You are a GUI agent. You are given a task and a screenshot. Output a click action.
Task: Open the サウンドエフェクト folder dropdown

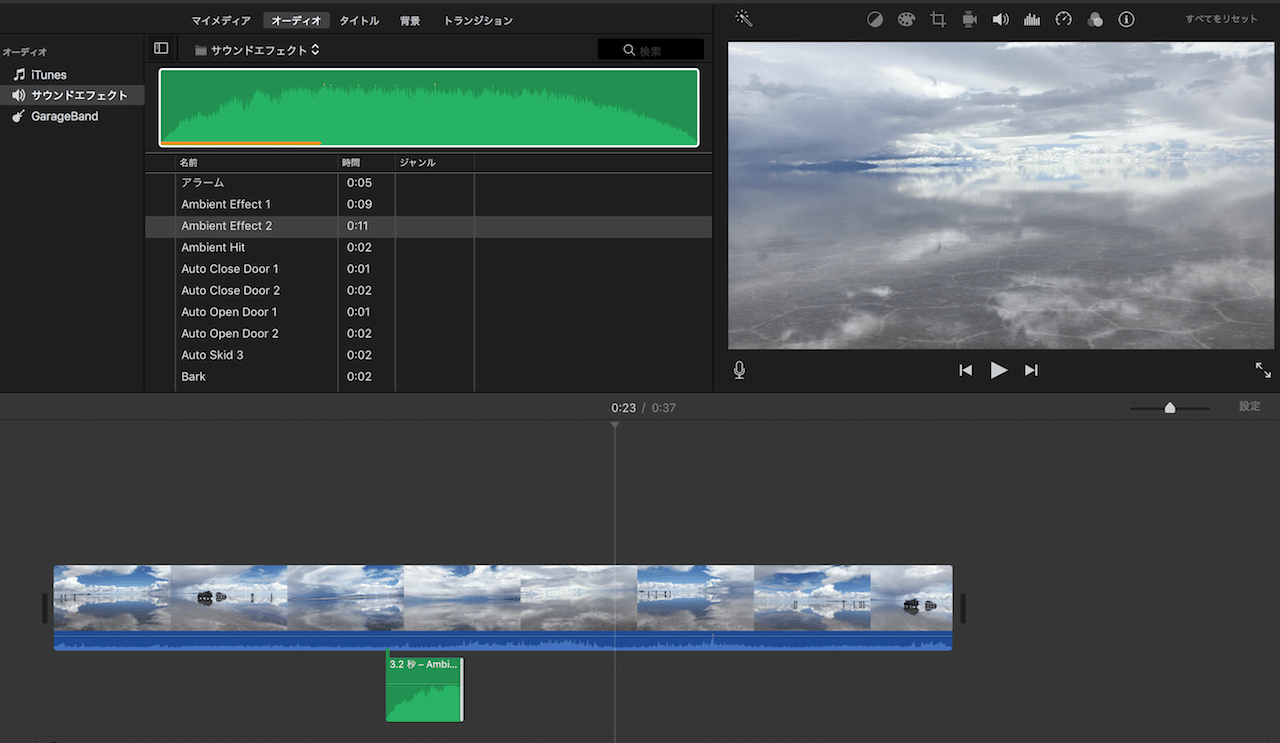[258, 50]
